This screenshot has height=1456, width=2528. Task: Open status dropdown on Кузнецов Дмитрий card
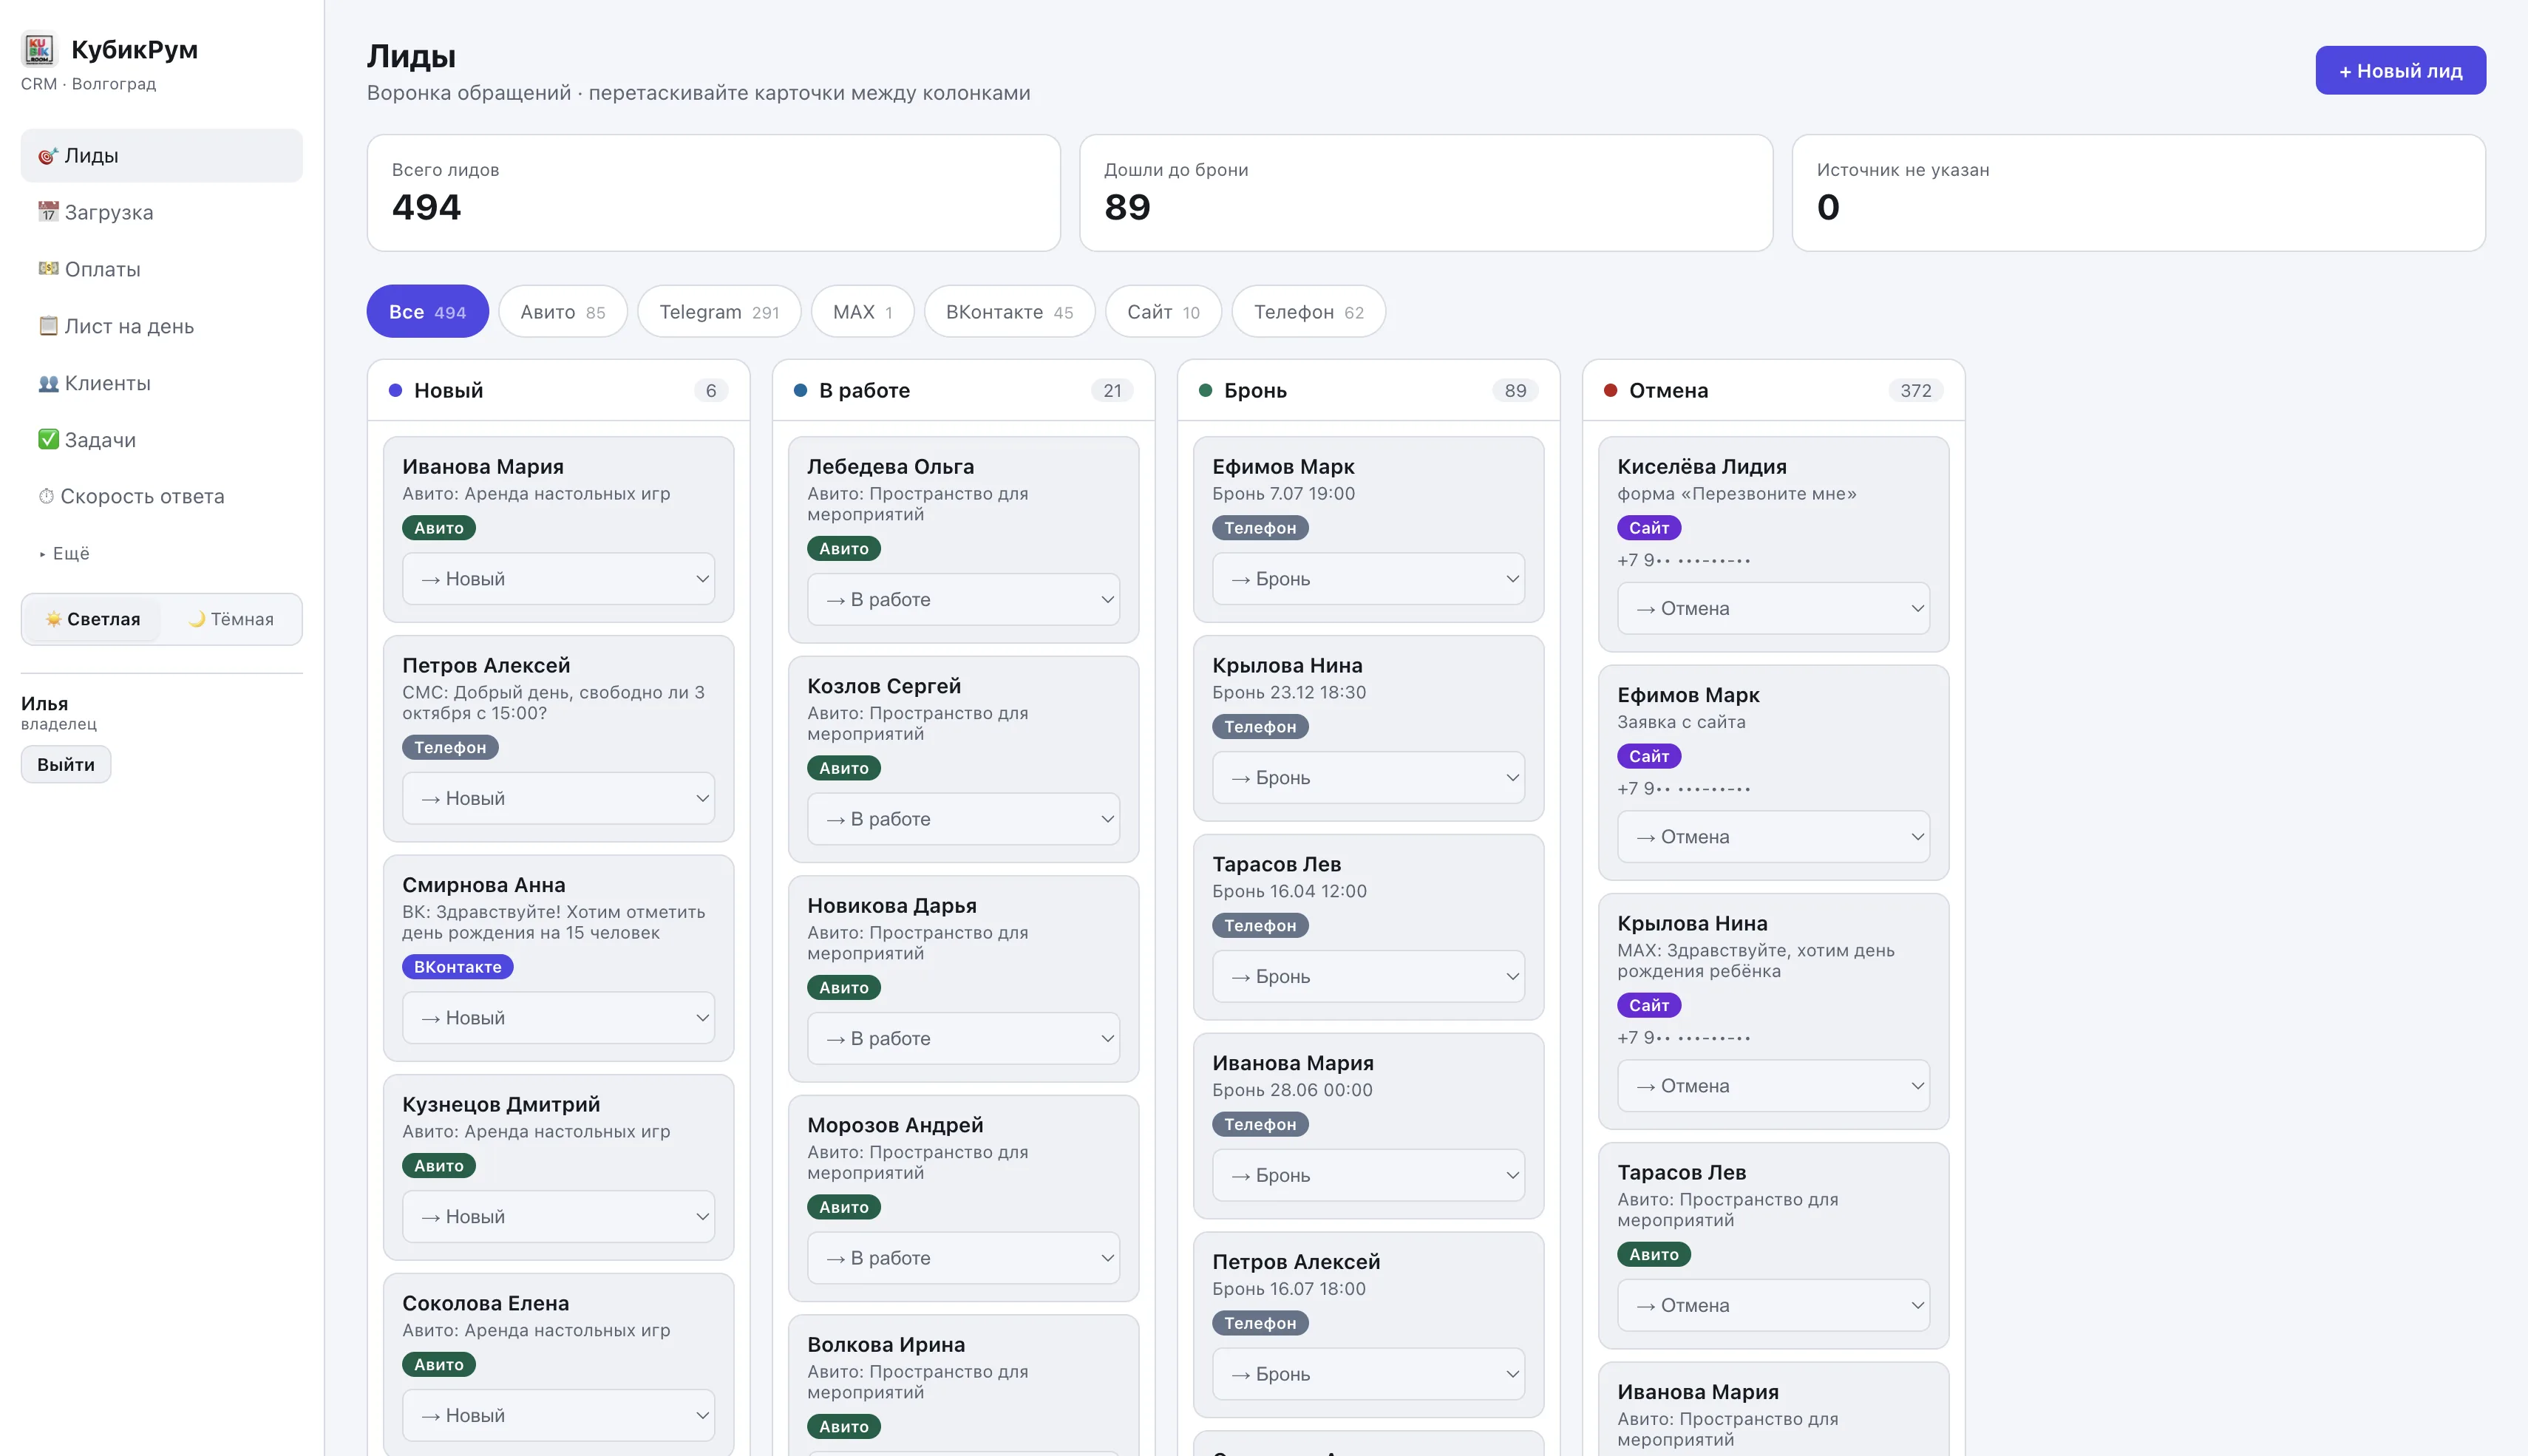(x=558, y=1217)
